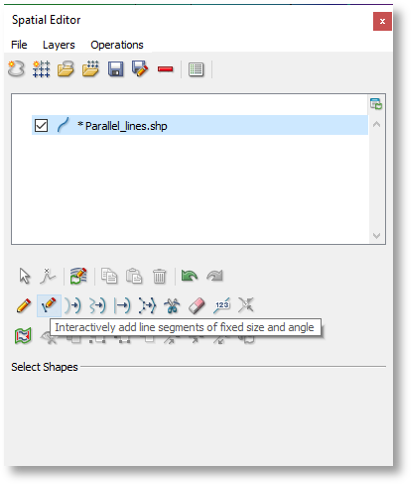Select the eraser tool icon
Screen dimensions: 411x484
[197, 306]
